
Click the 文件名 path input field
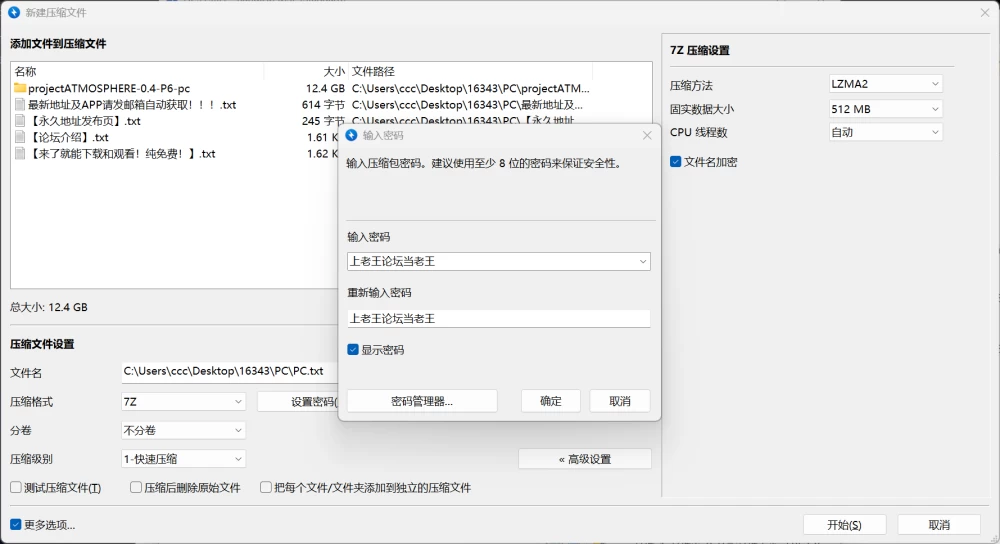point(230,371)
